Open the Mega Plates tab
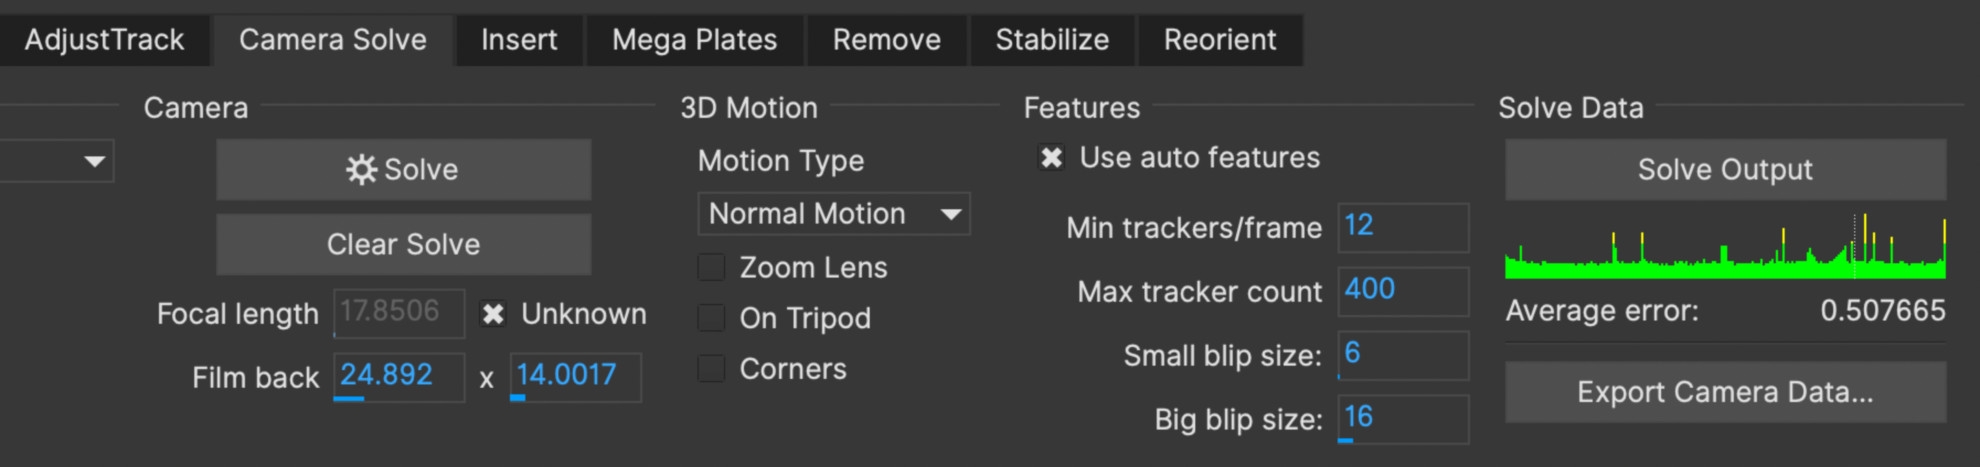 click(x=694, y=40)
